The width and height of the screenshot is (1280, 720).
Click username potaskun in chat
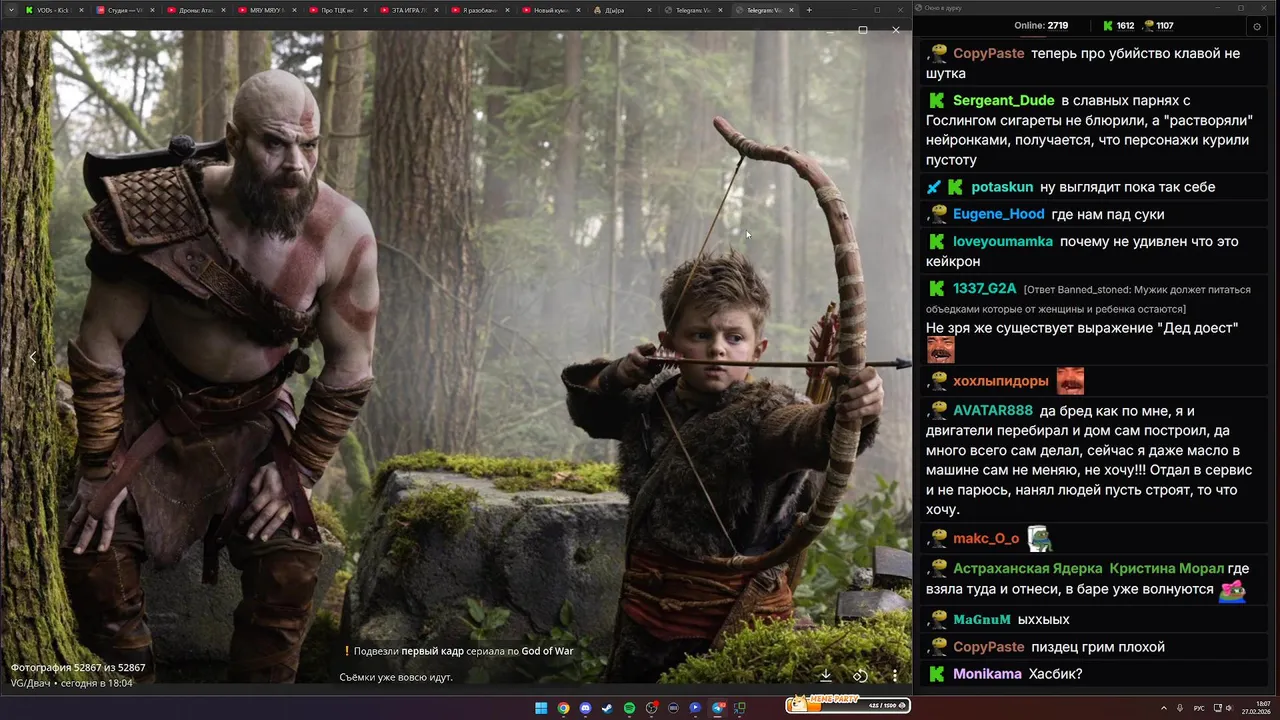[1002, 187]
